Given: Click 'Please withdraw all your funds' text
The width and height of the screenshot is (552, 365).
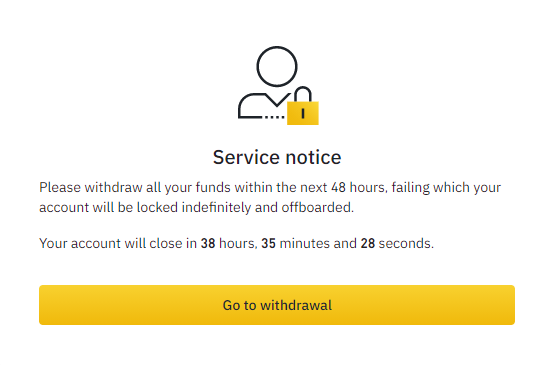Looking at the screenshot, I should click(x=135, y=188).
